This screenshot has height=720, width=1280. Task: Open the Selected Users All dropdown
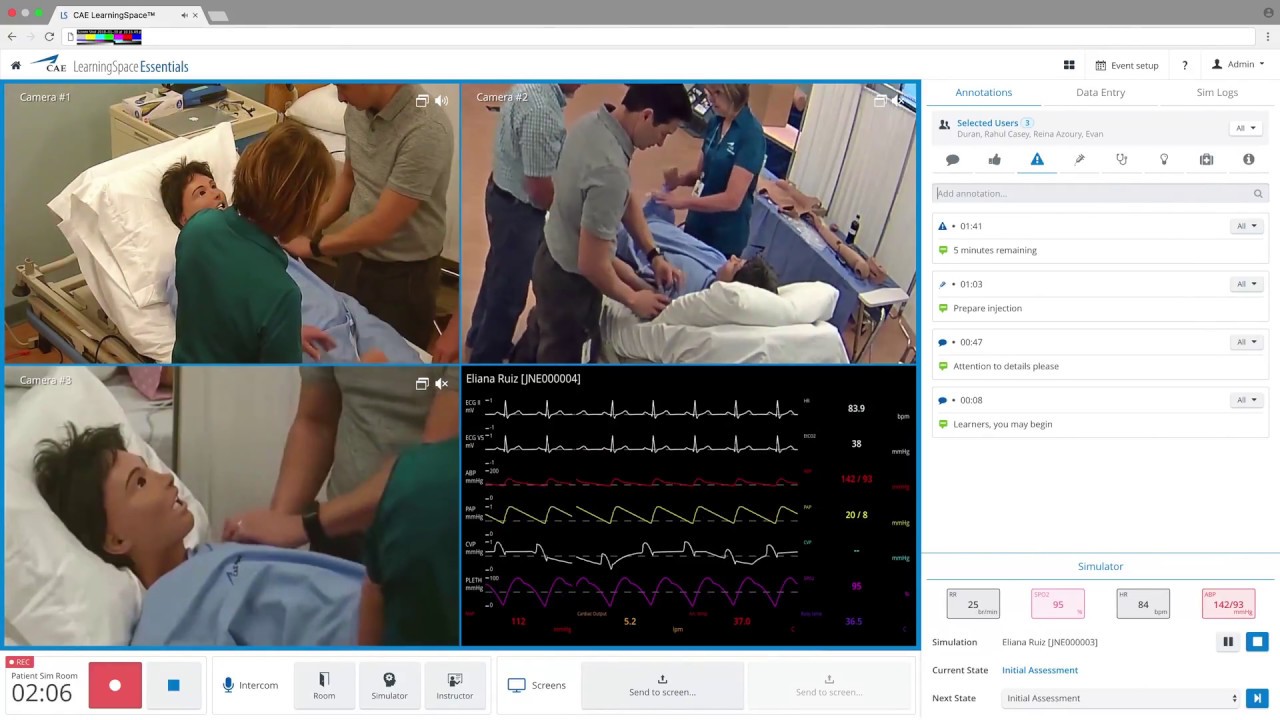coord(1246,128)
